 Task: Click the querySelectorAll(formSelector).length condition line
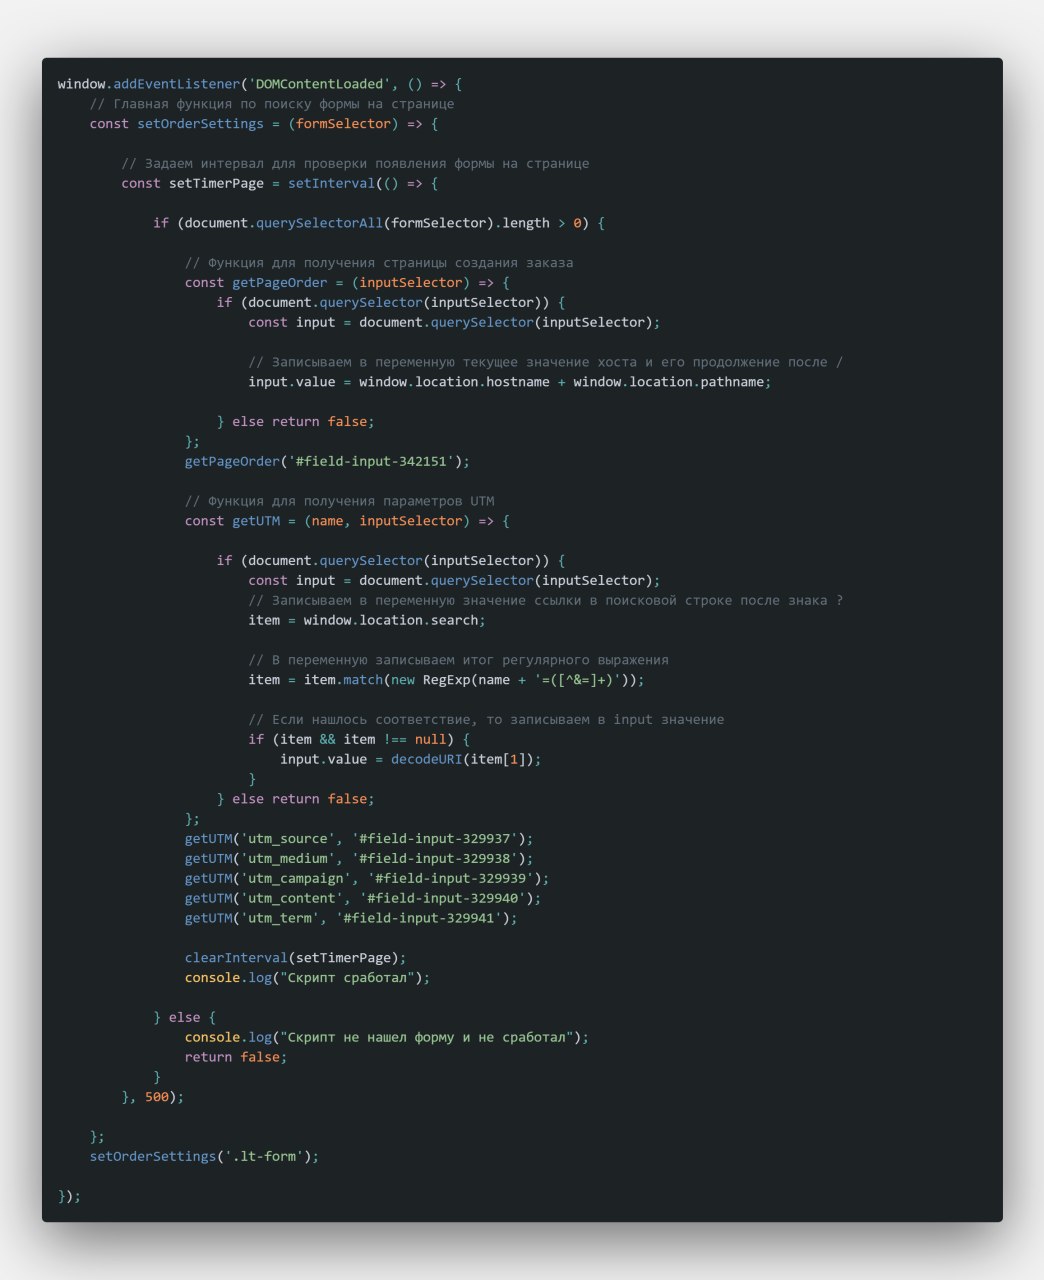379,223
